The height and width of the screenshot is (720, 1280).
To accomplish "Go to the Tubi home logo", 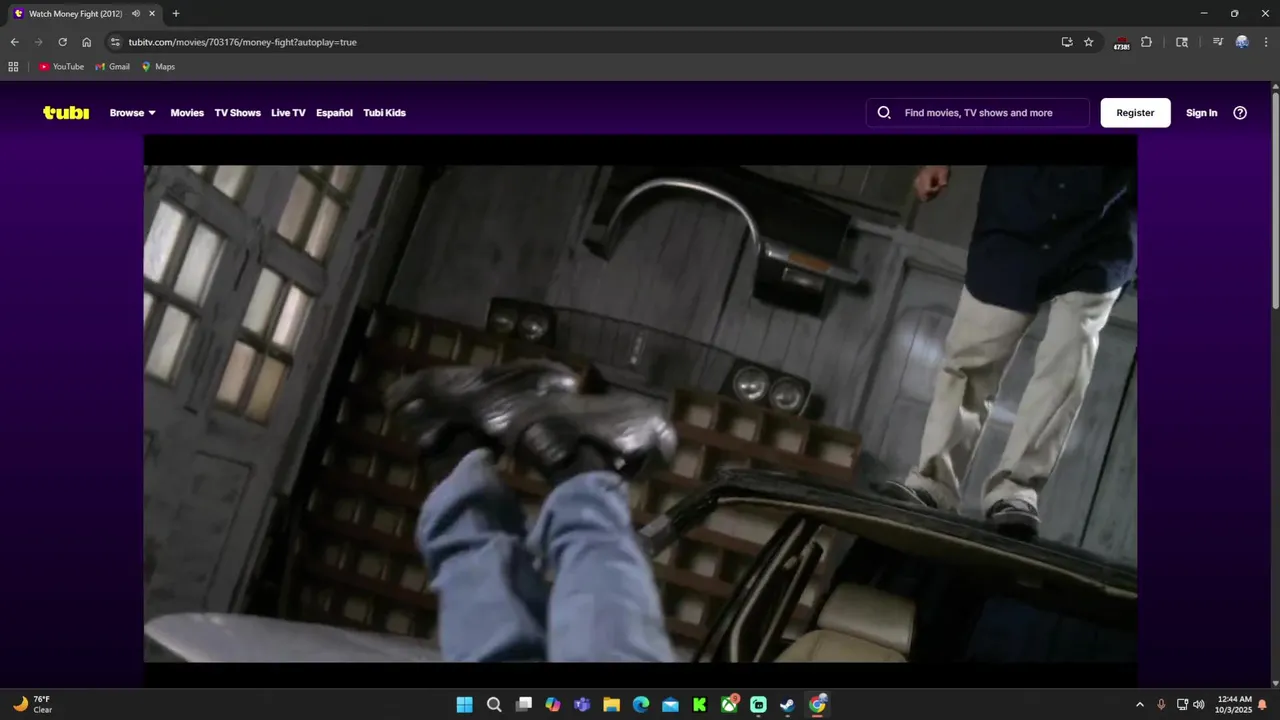I will coord(66,113).
